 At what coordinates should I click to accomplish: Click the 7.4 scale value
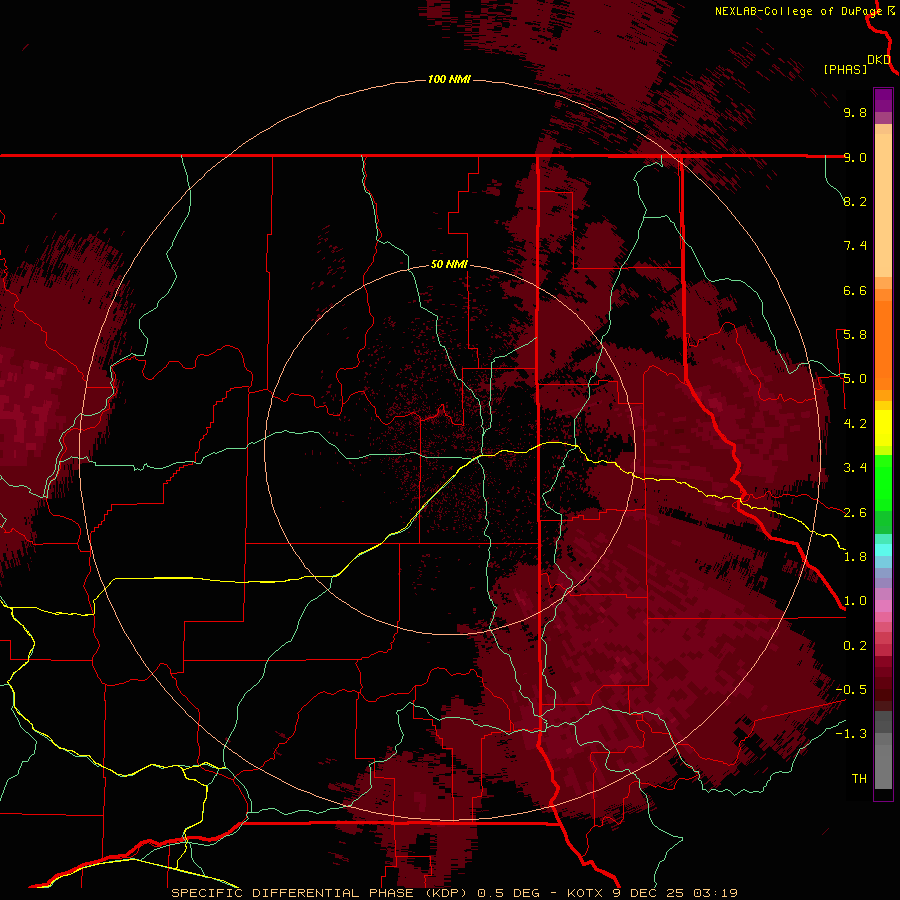[855, 246]
